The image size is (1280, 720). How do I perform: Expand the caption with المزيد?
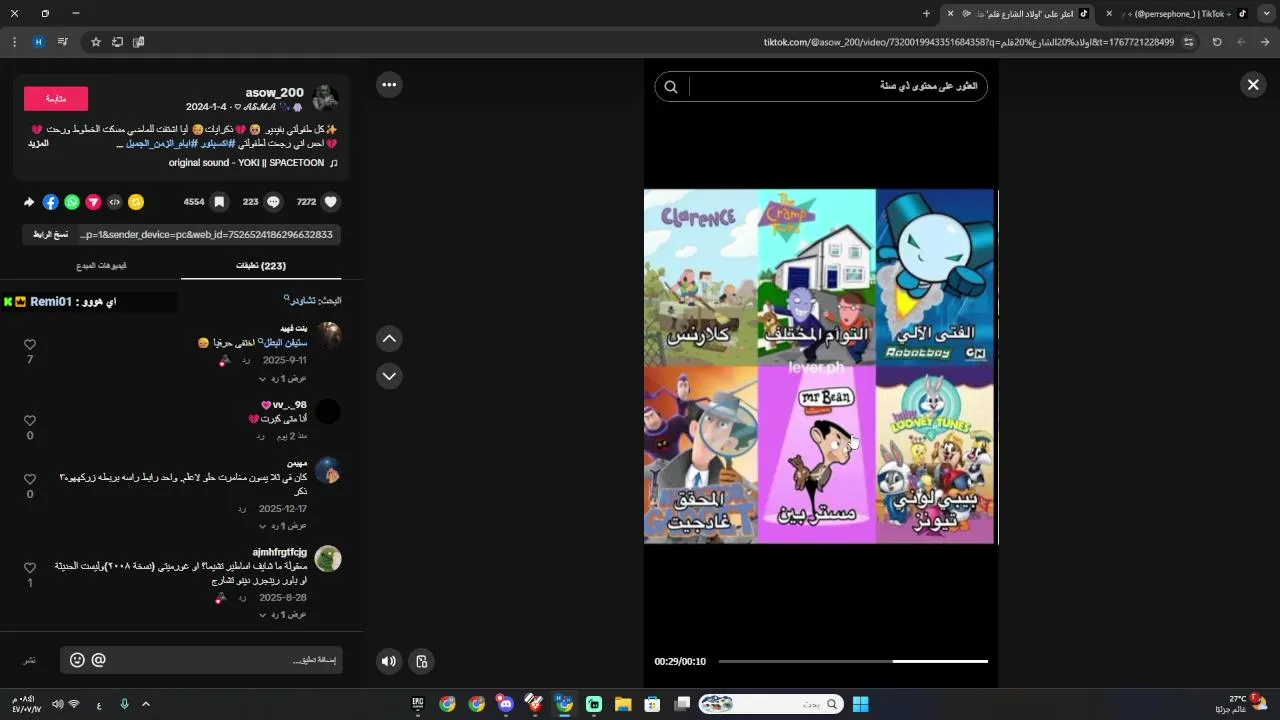[38, 144]
